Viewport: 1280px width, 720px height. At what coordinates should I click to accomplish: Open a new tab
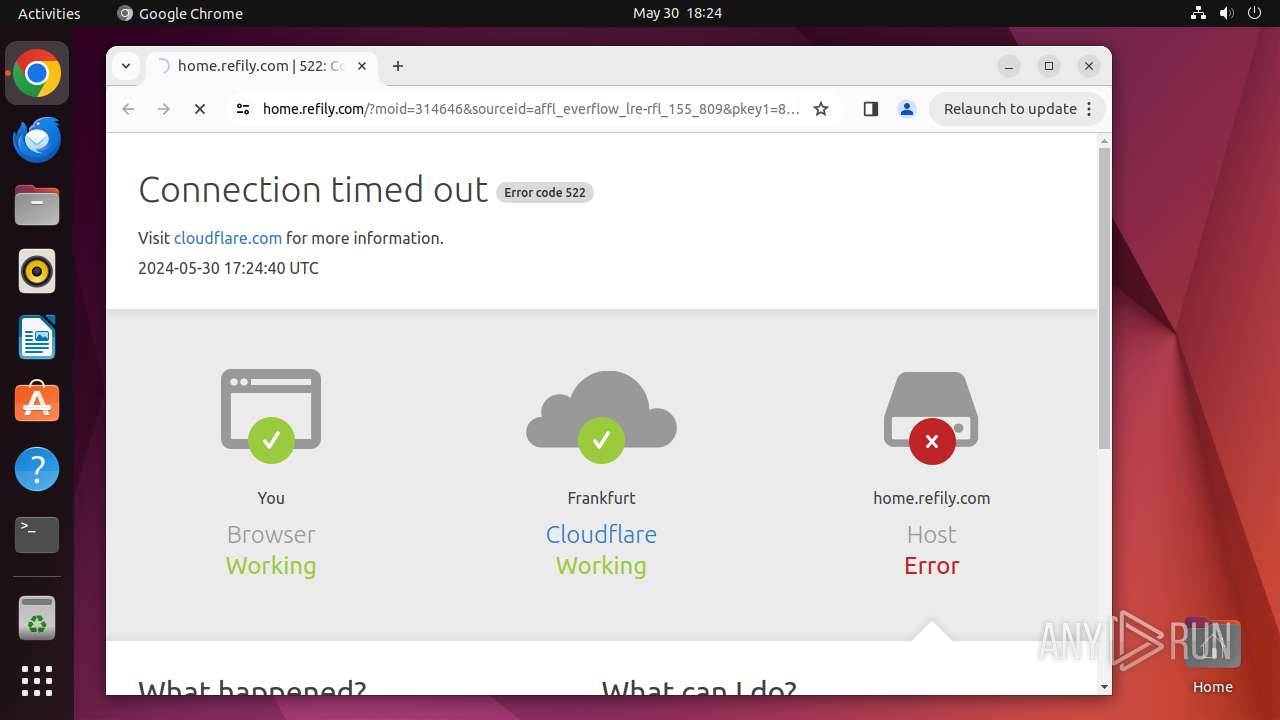398,66
